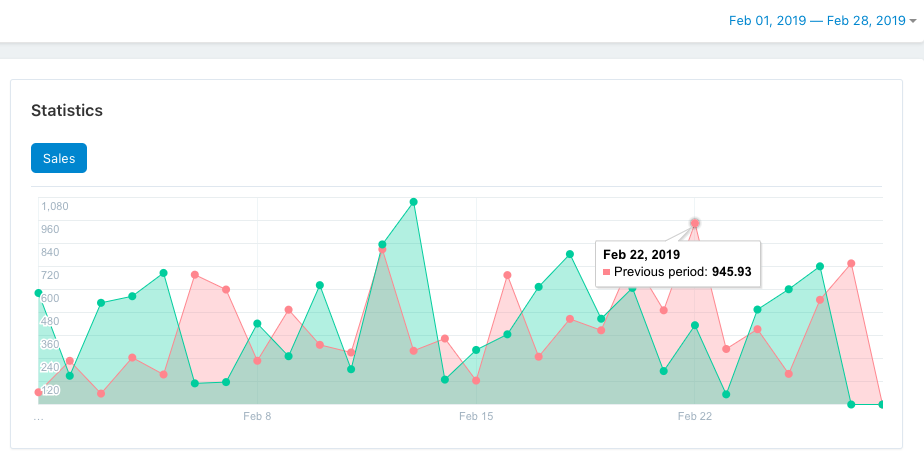Click the 240 y-axis label

coord(50,367)
